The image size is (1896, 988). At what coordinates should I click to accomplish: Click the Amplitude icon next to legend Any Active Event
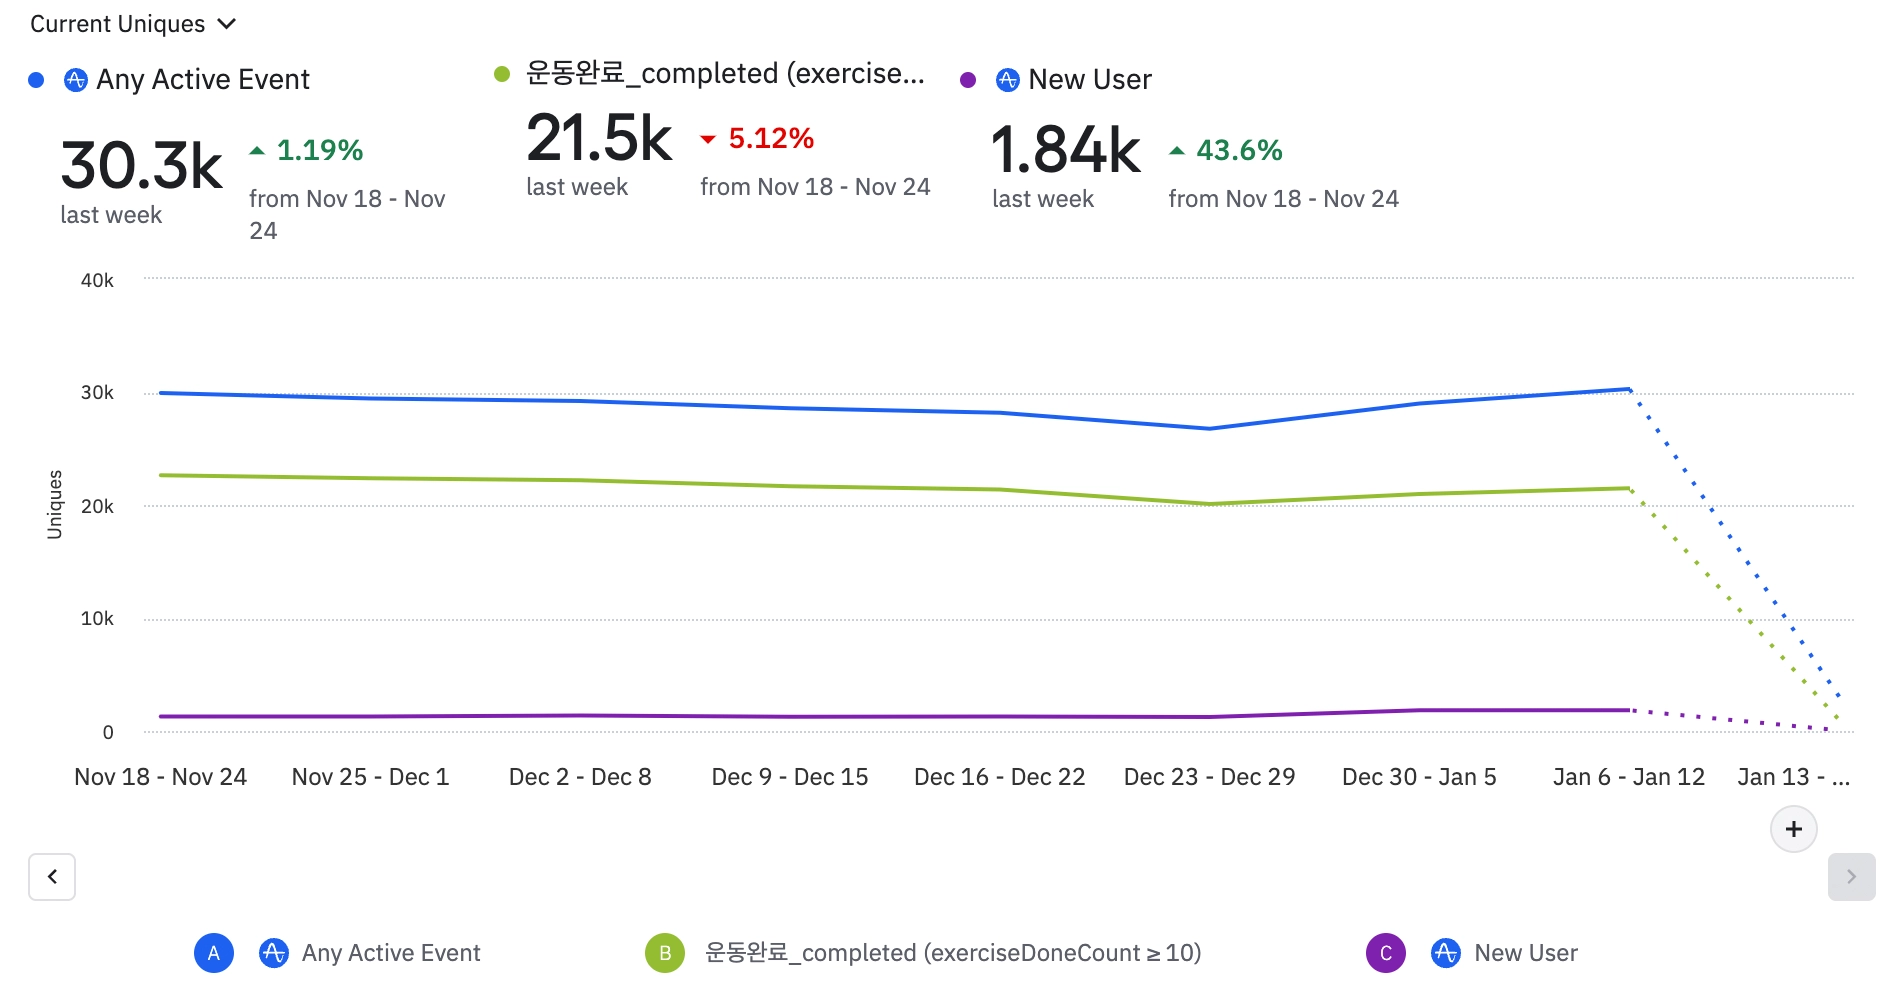(273, 953)
